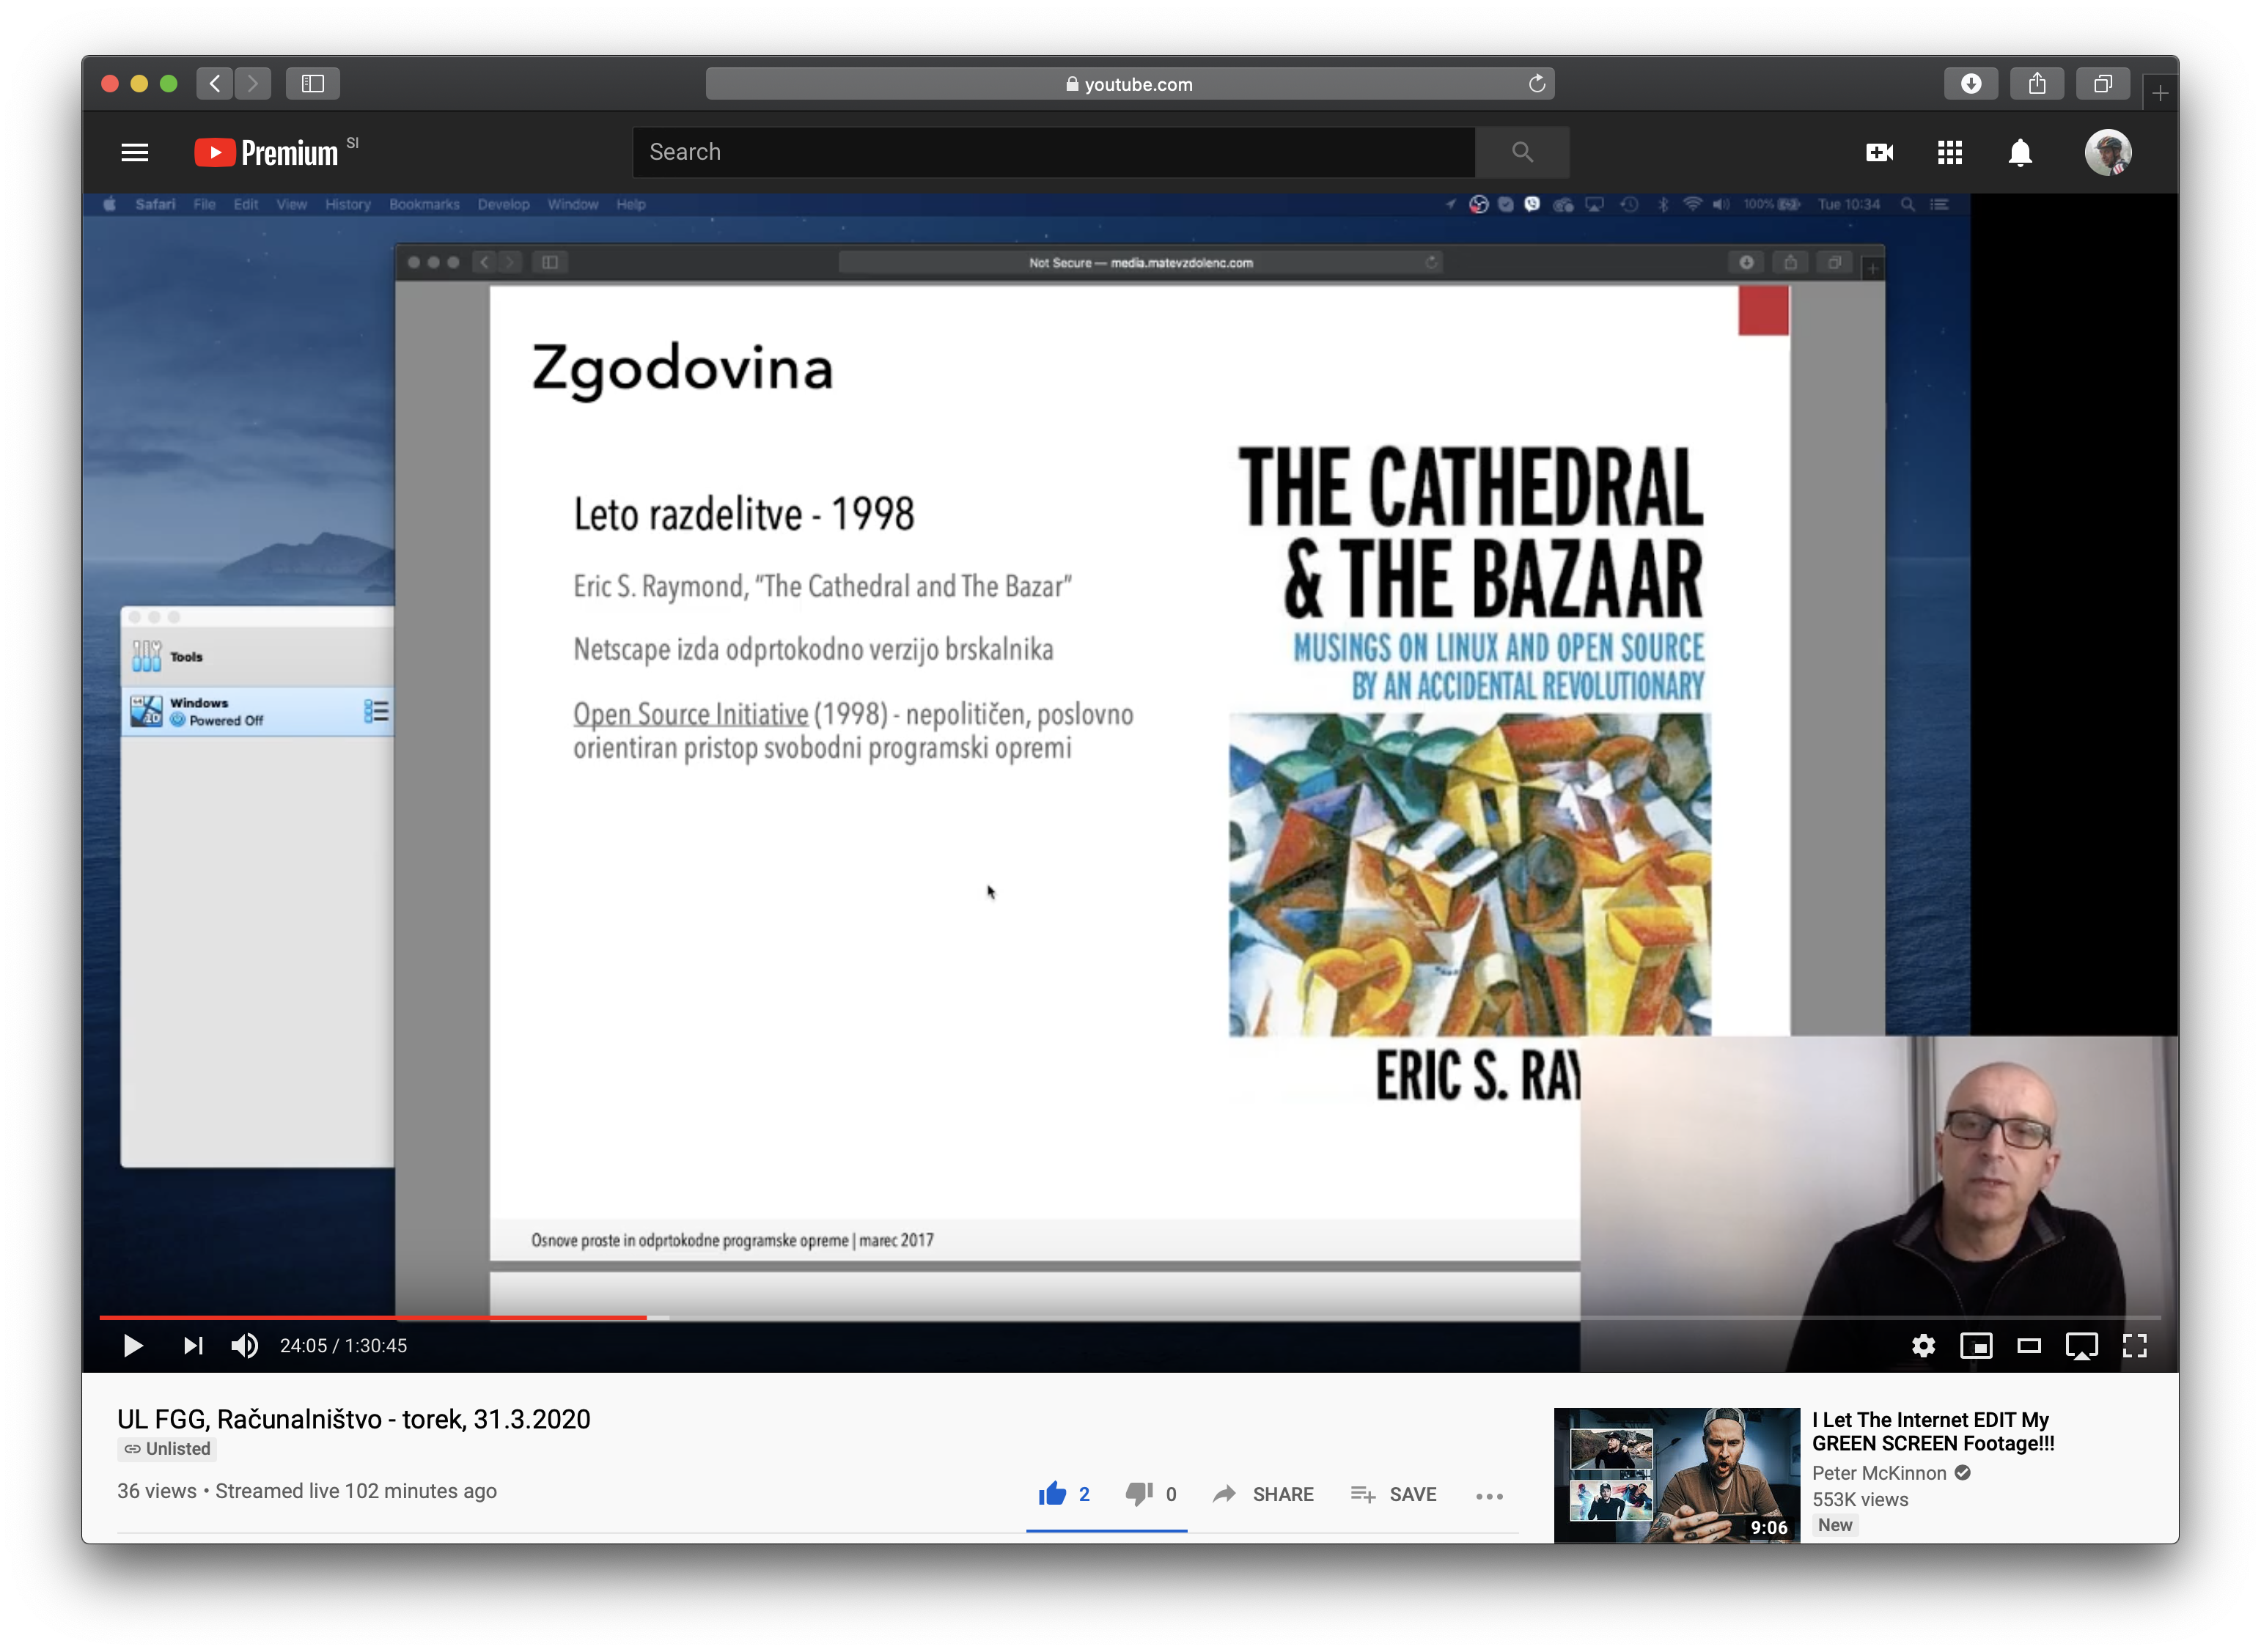Click the '36 views' streamed live text

(x=307, y=1490)
